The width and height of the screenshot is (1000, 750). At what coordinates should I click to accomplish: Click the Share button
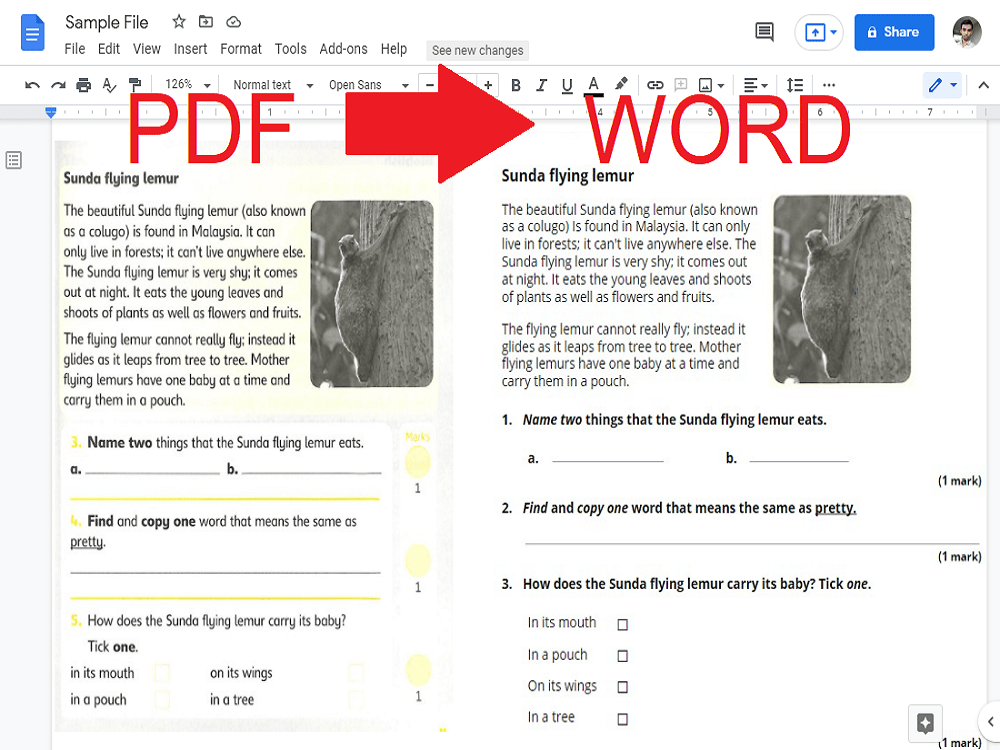tap(894, 32)
